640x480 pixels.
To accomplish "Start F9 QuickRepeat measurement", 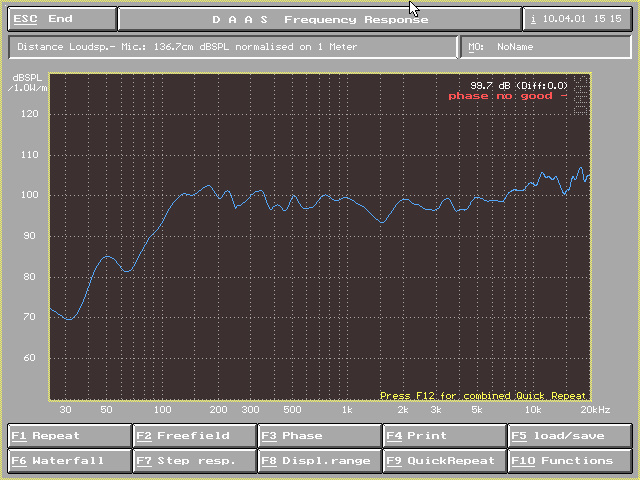I will point(444,461).
